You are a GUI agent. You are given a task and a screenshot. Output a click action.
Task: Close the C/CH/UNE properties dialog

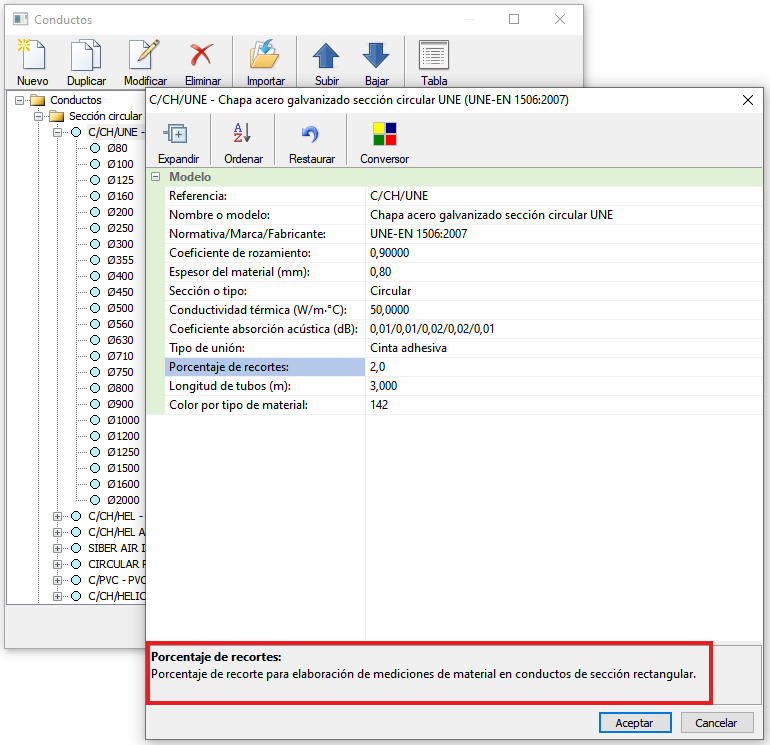click(x=747, y=100)
